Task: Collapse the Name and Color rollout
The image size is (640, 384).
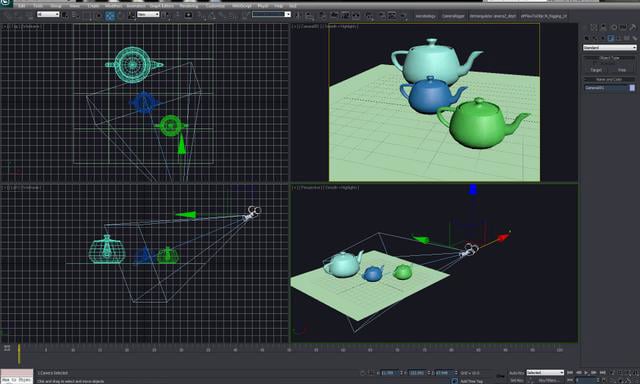Action: [x=609, y=80]
